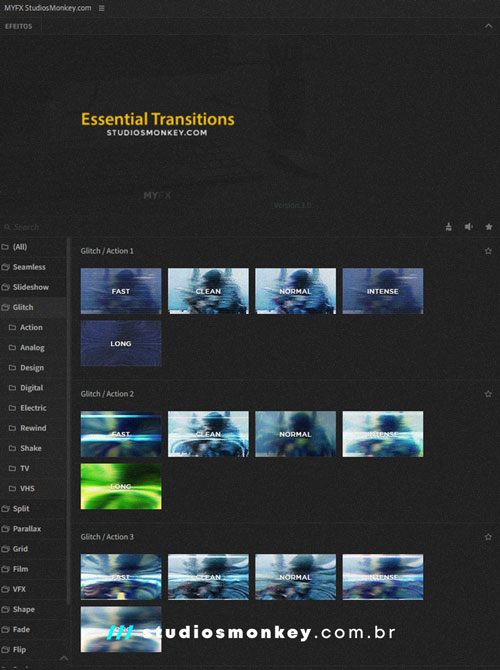Select the Digital subfolder
This screenshot has width=500, height=670.
pyautogui.click(x=33, y=388)
